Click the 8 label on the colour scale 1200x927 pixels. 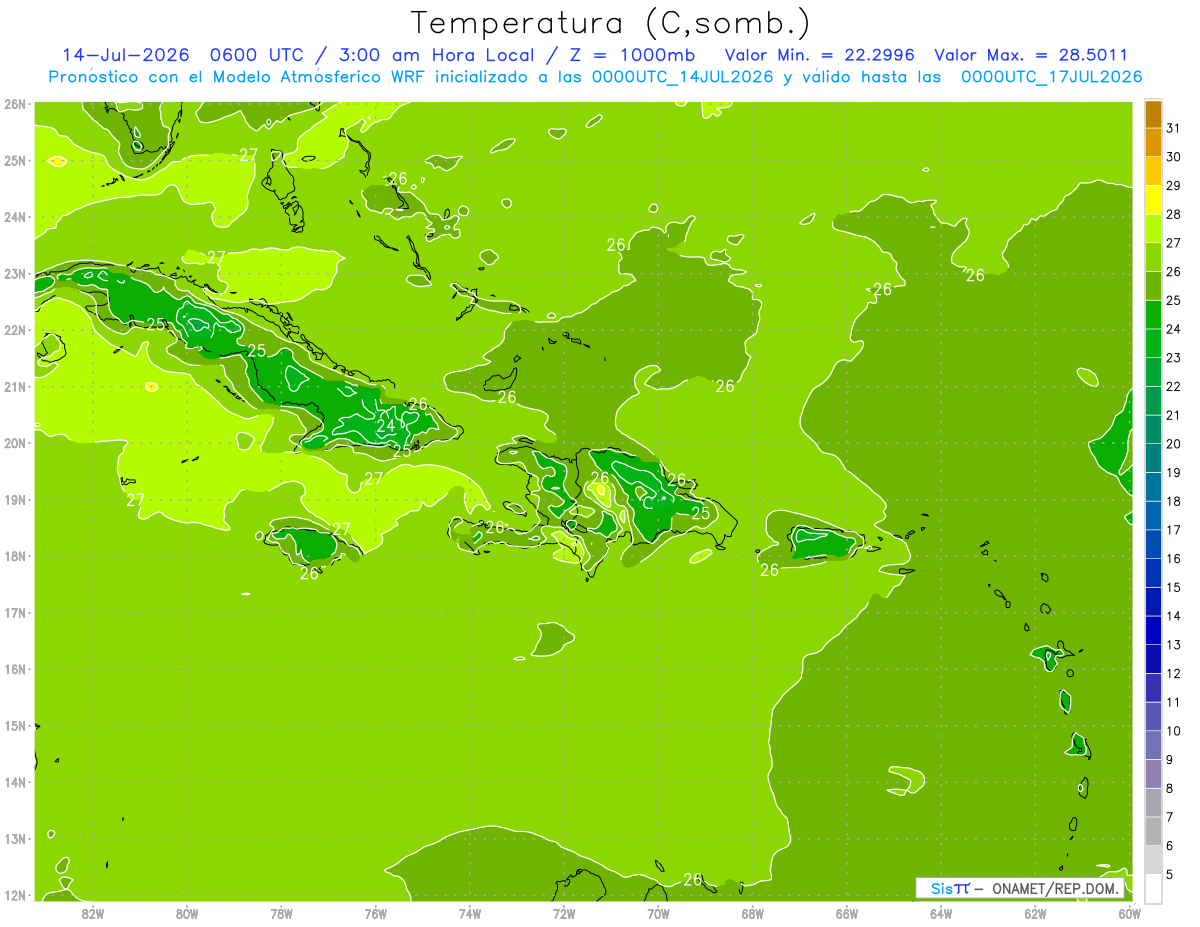pos(1170,788)
